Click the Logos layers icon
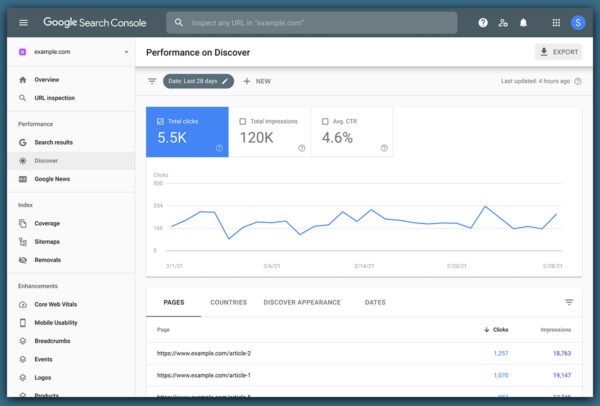 tap(23, 378)
